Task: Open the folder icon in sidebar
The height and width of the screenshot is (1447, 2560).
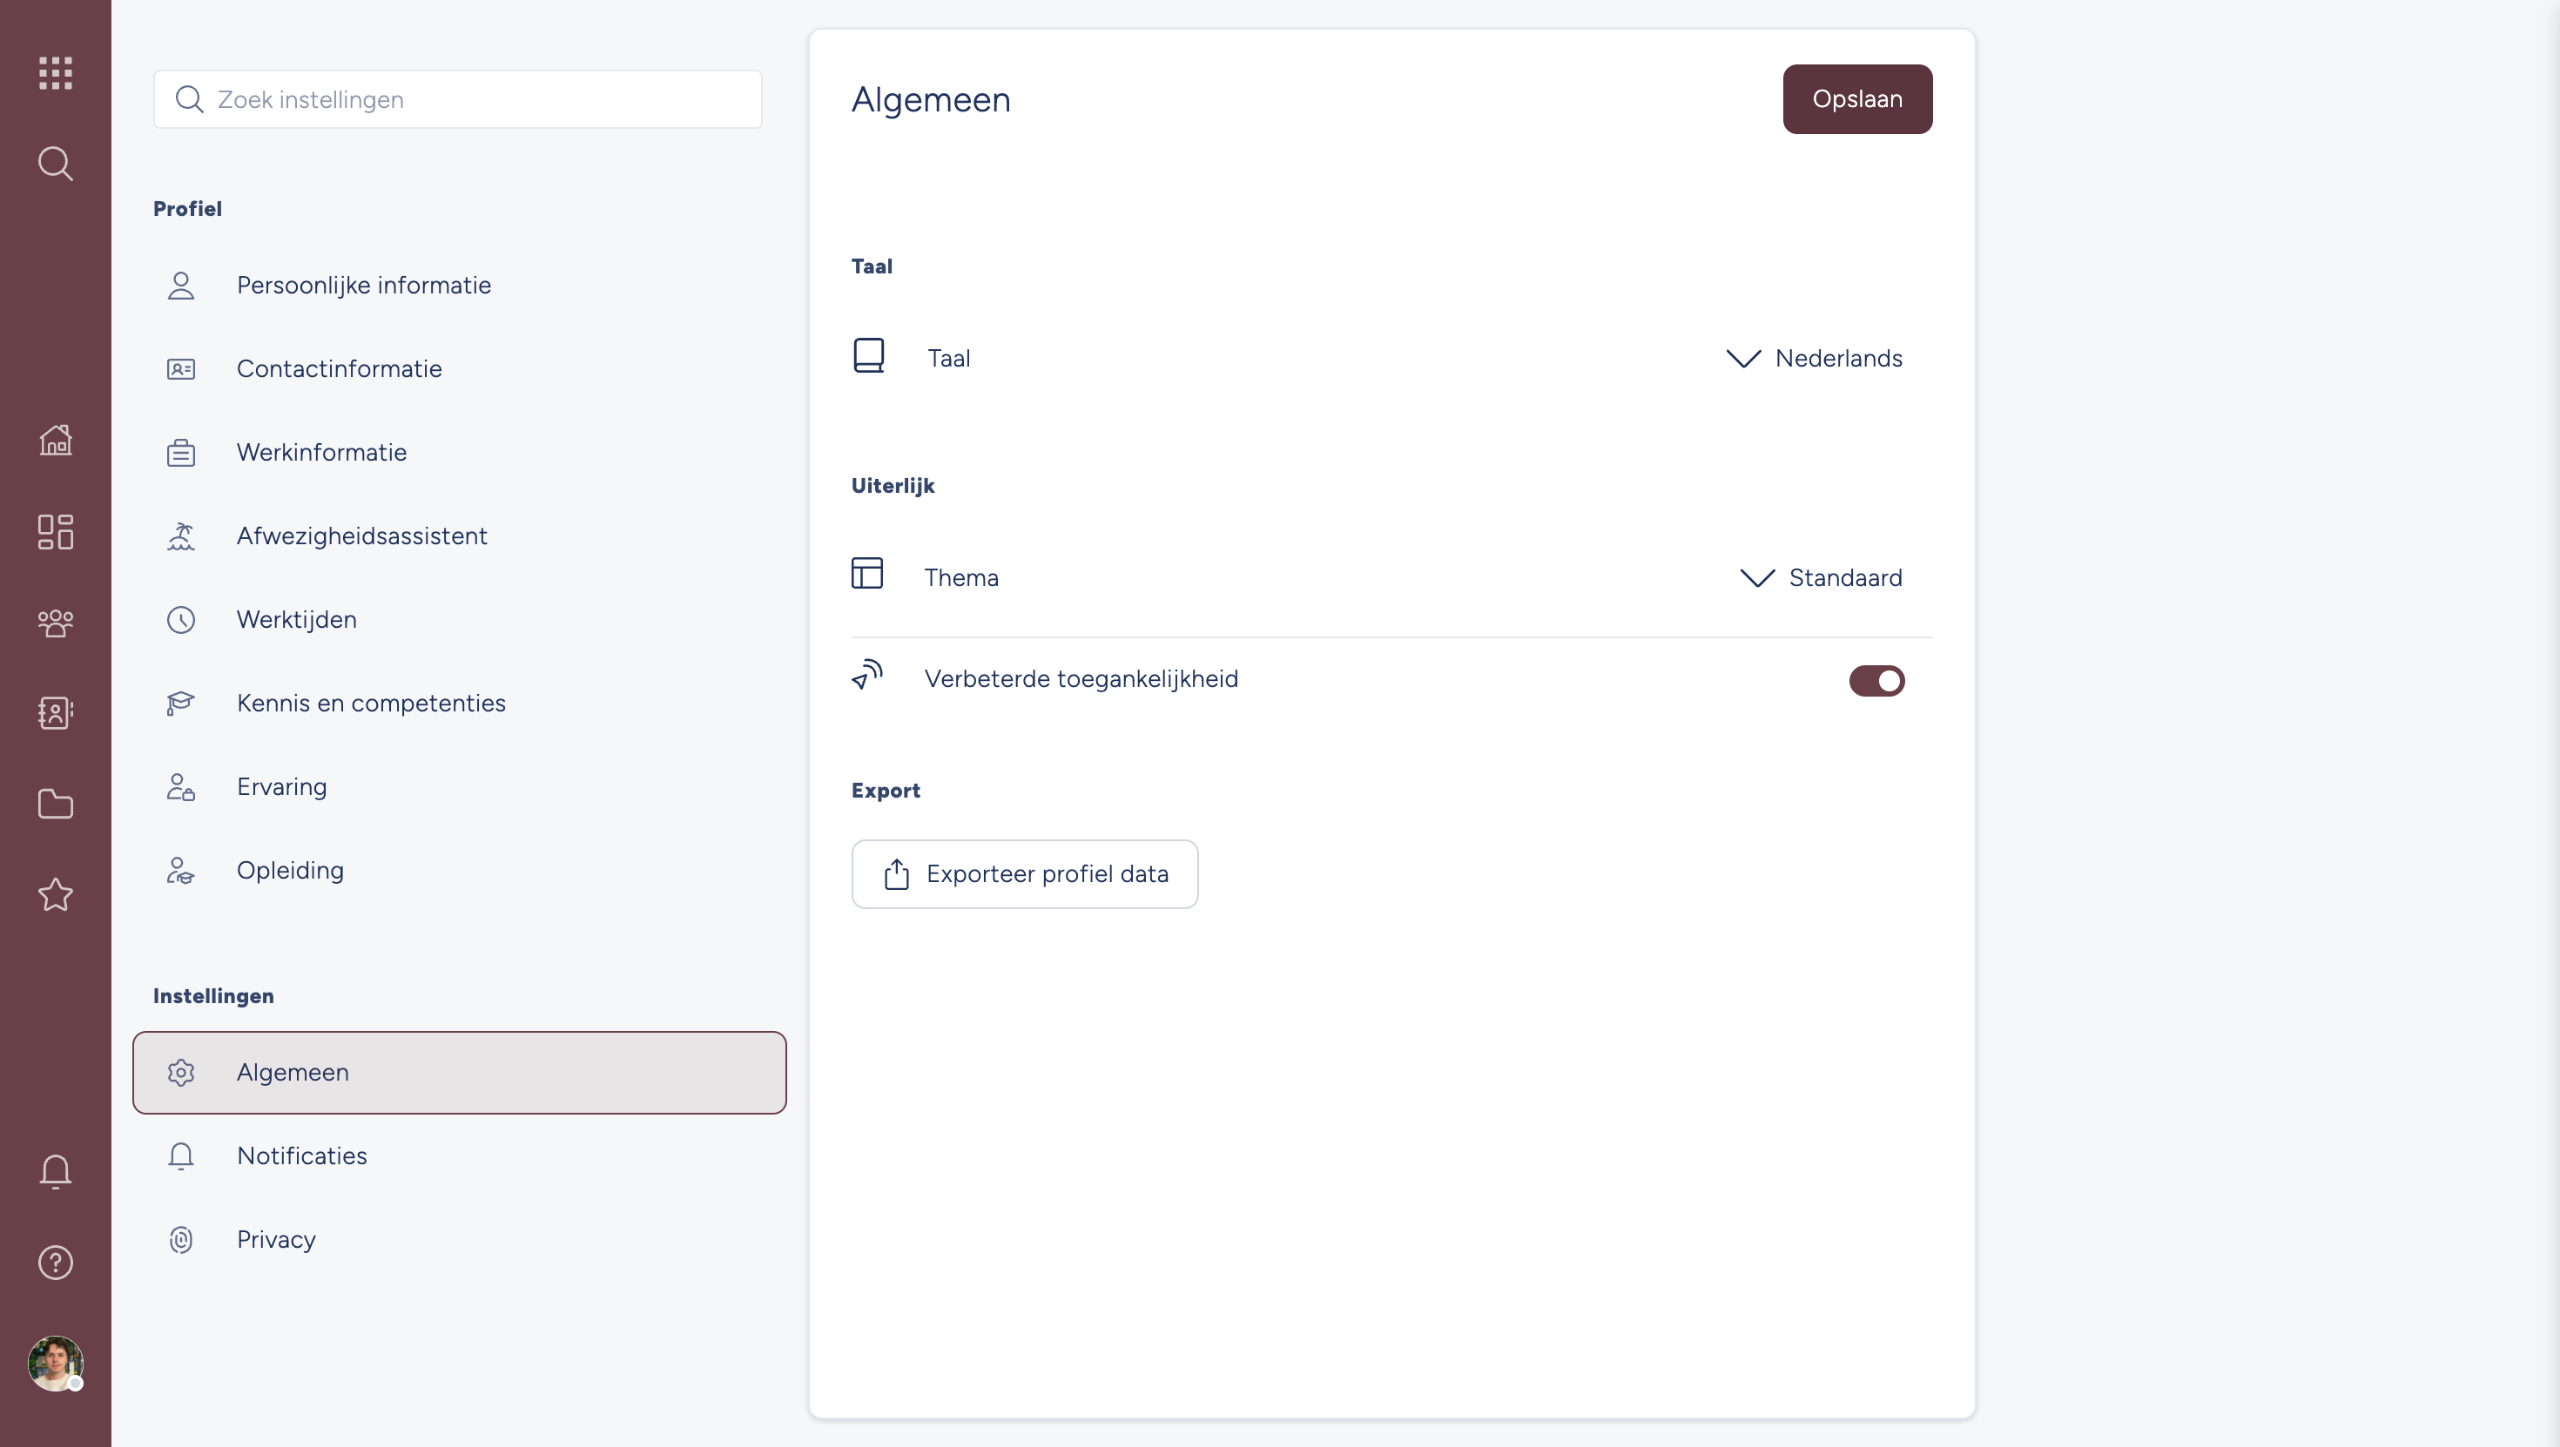Action: pos(55,804)
